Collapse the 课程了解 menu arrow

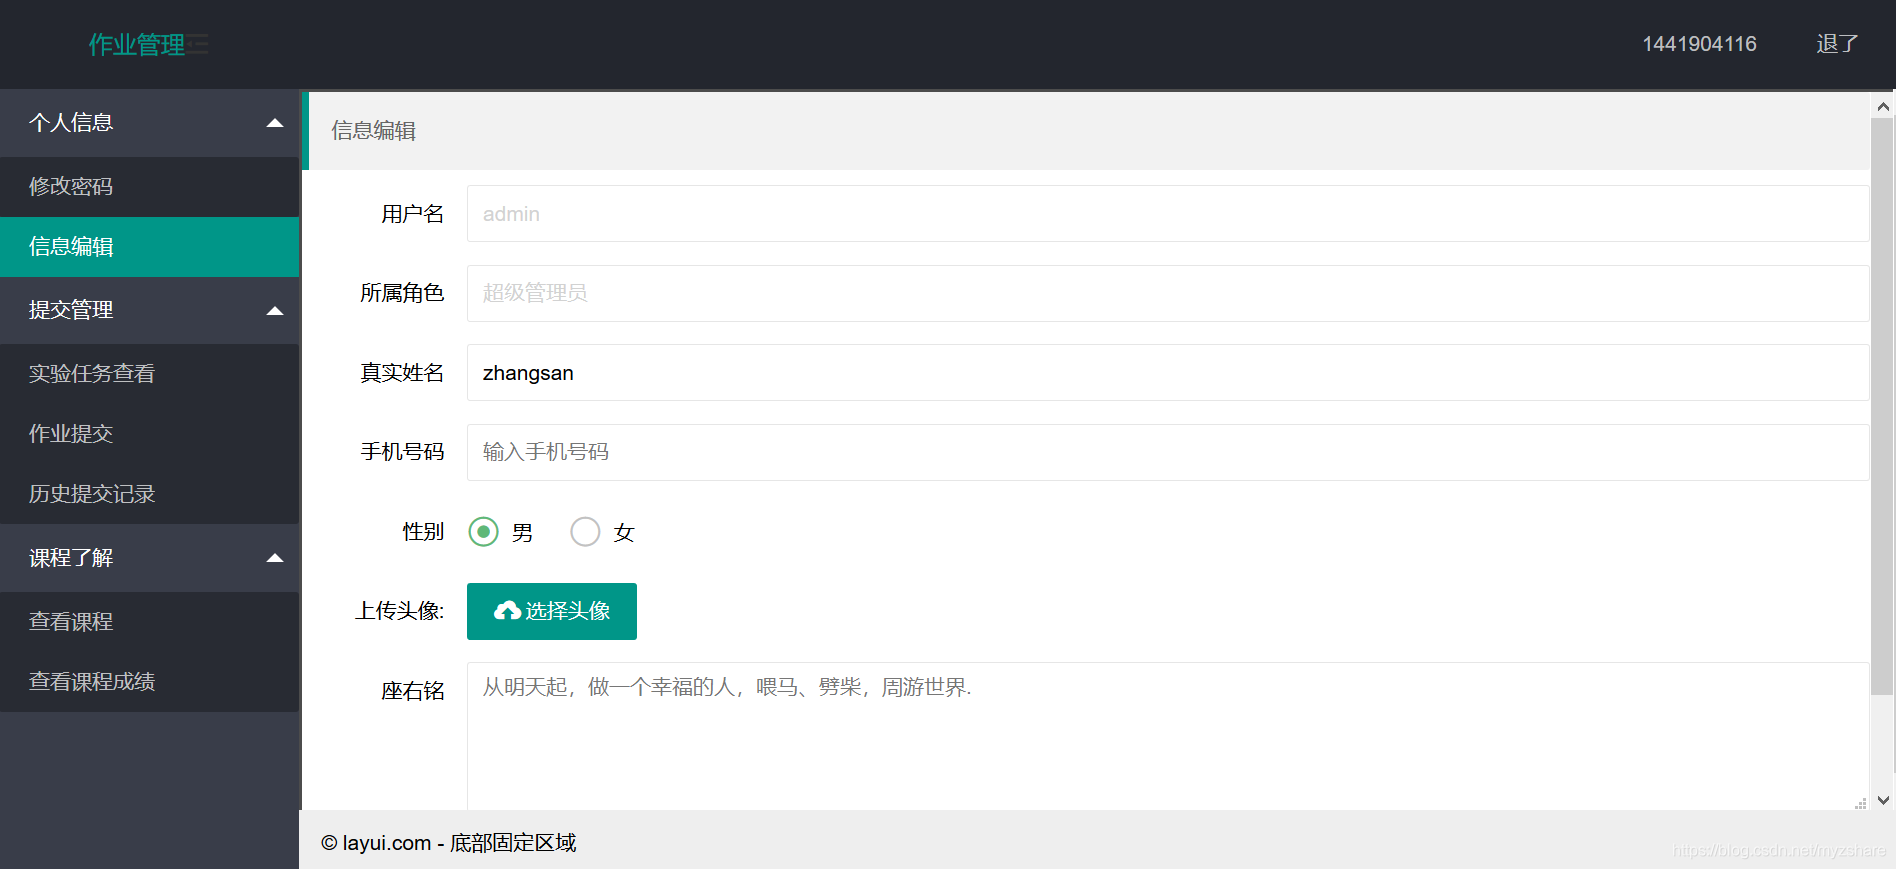point(275,558)
